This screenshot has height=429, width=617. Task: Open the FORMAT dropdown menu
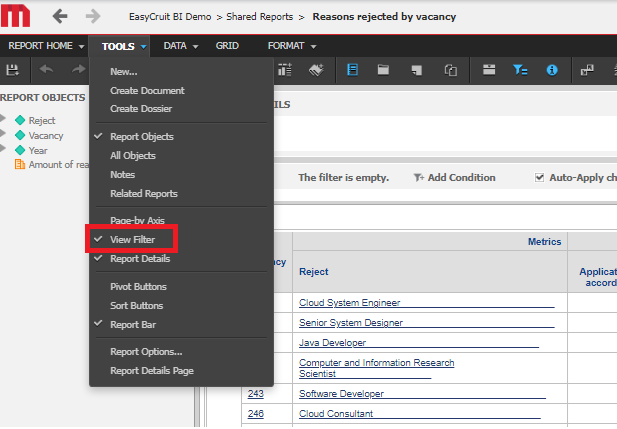[x=292, y=46]
